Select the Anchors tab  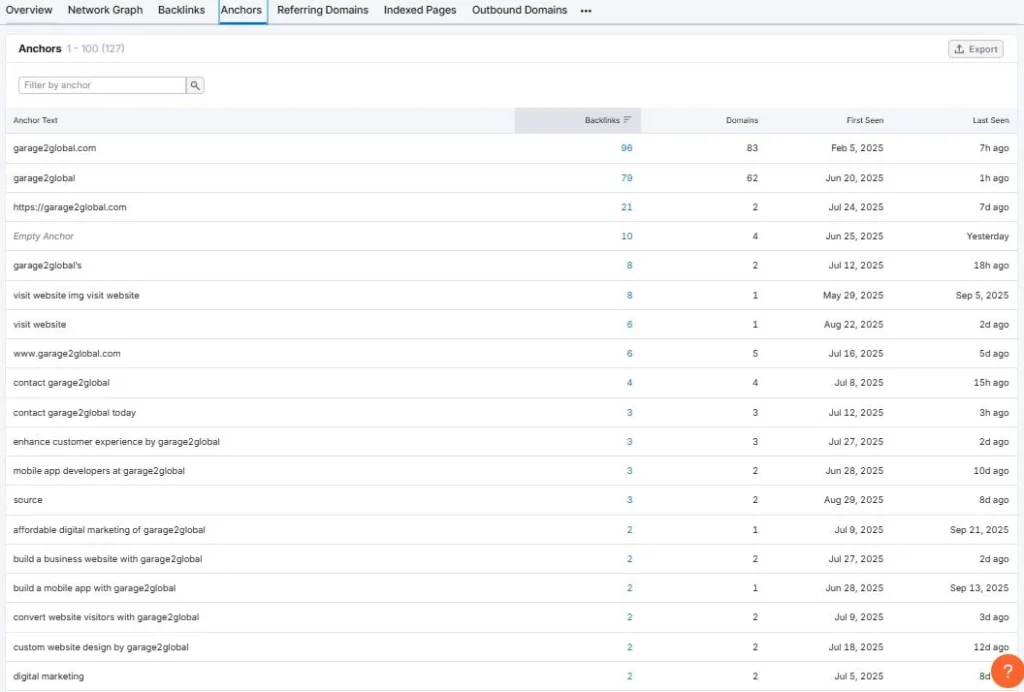click(241, 10)
